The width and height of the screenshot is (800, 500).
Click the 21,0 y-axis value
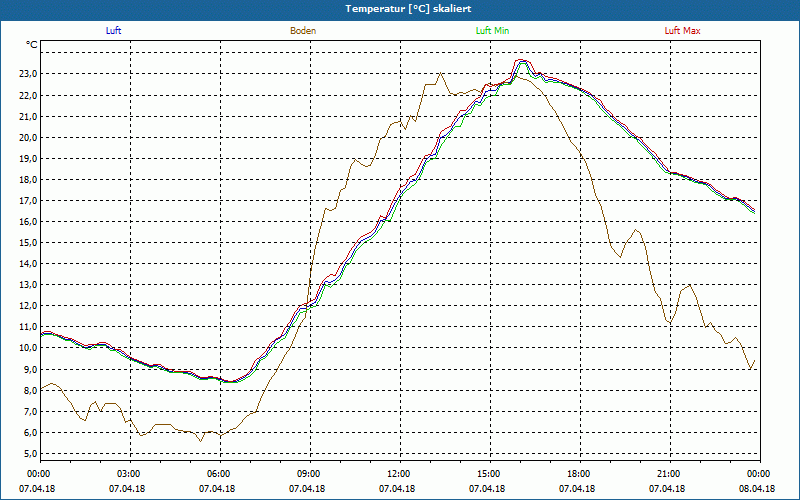click(29, 116)
